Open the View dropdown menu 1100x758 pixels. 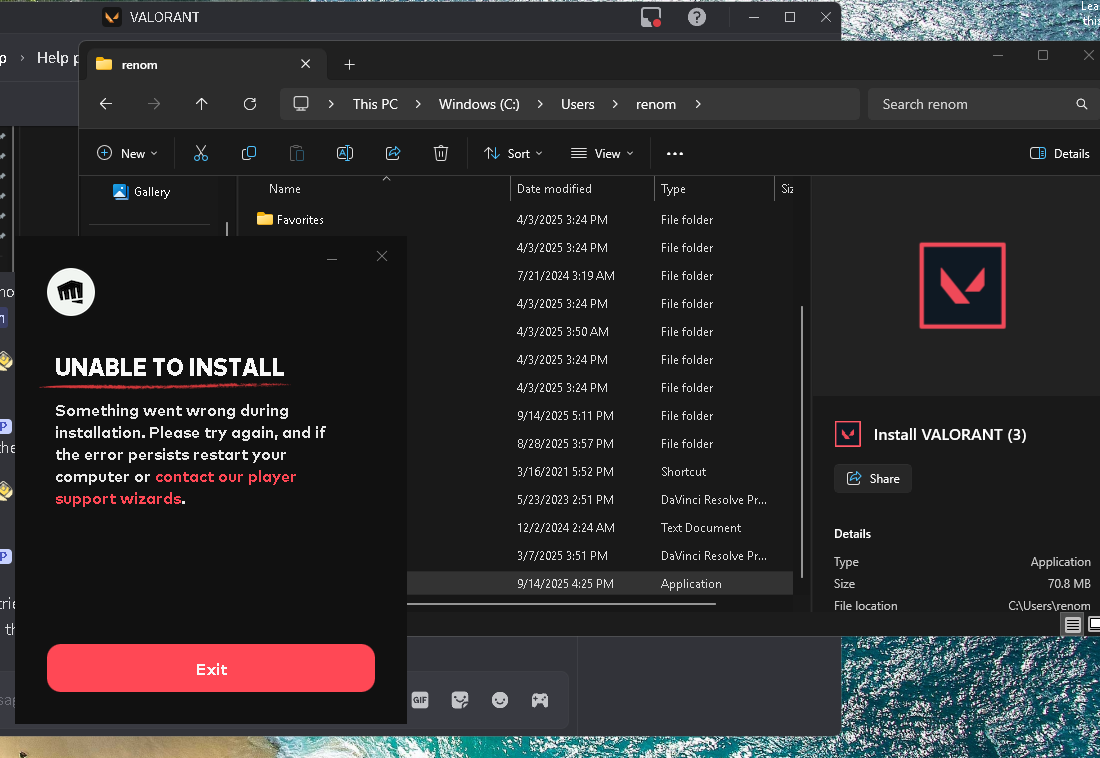602,154
